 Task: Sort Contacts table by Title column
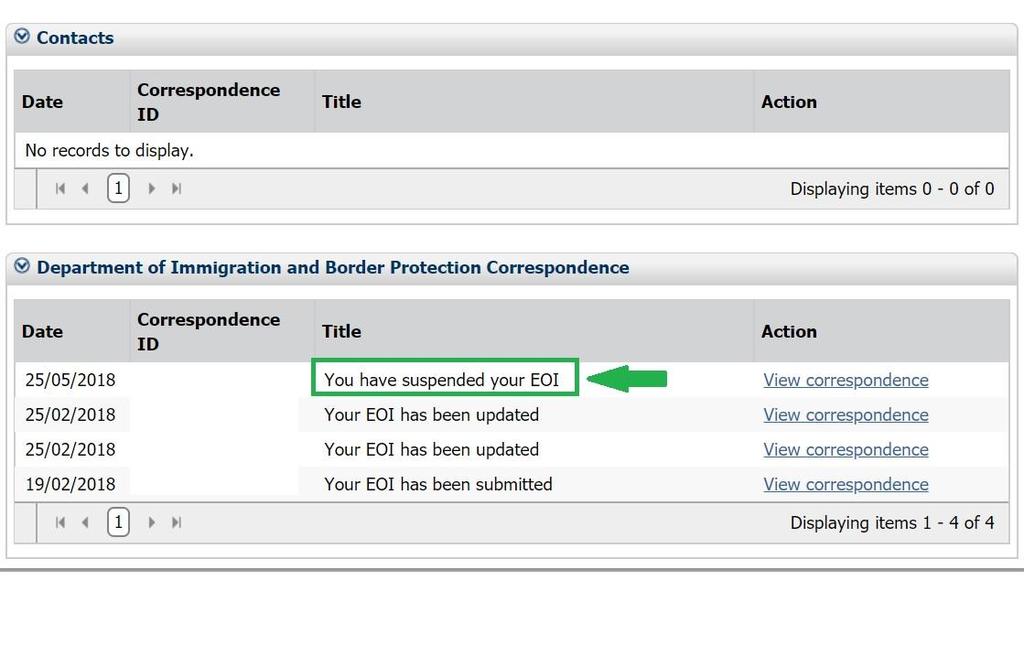[x=341, y=102]
